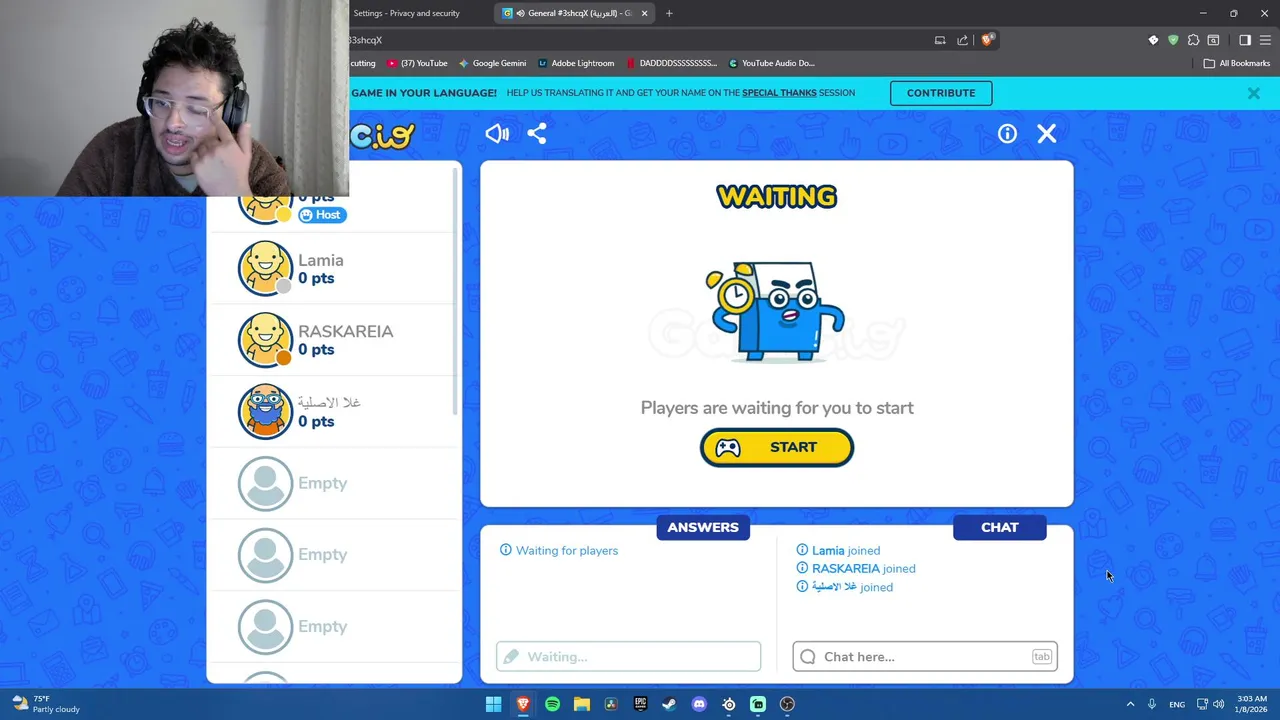Focus the Chat here input field
Screen dimensions: 1280x720
click(925, 657)
